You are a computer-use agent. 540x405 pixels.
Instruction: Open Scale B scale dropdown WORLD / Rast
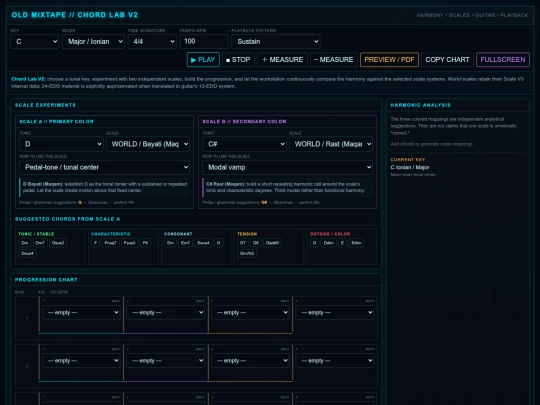[x=331, y=144]
